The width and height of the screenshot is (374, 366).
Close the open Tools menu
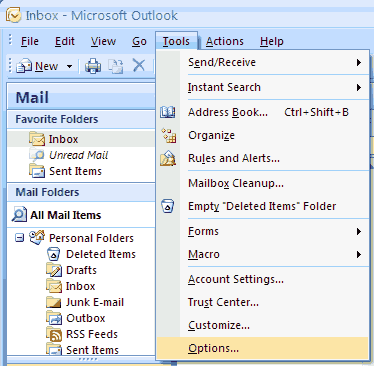click(x=176, y=41)
